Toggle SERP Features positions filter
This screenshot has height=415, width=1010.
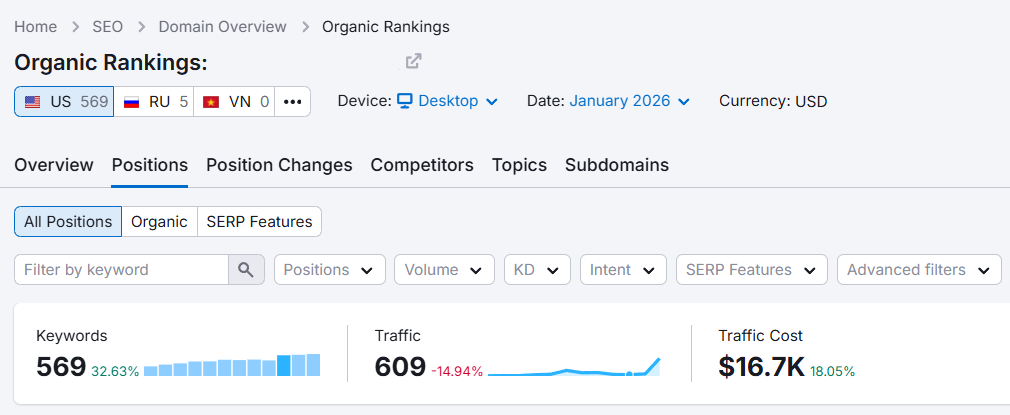[259, 222]
